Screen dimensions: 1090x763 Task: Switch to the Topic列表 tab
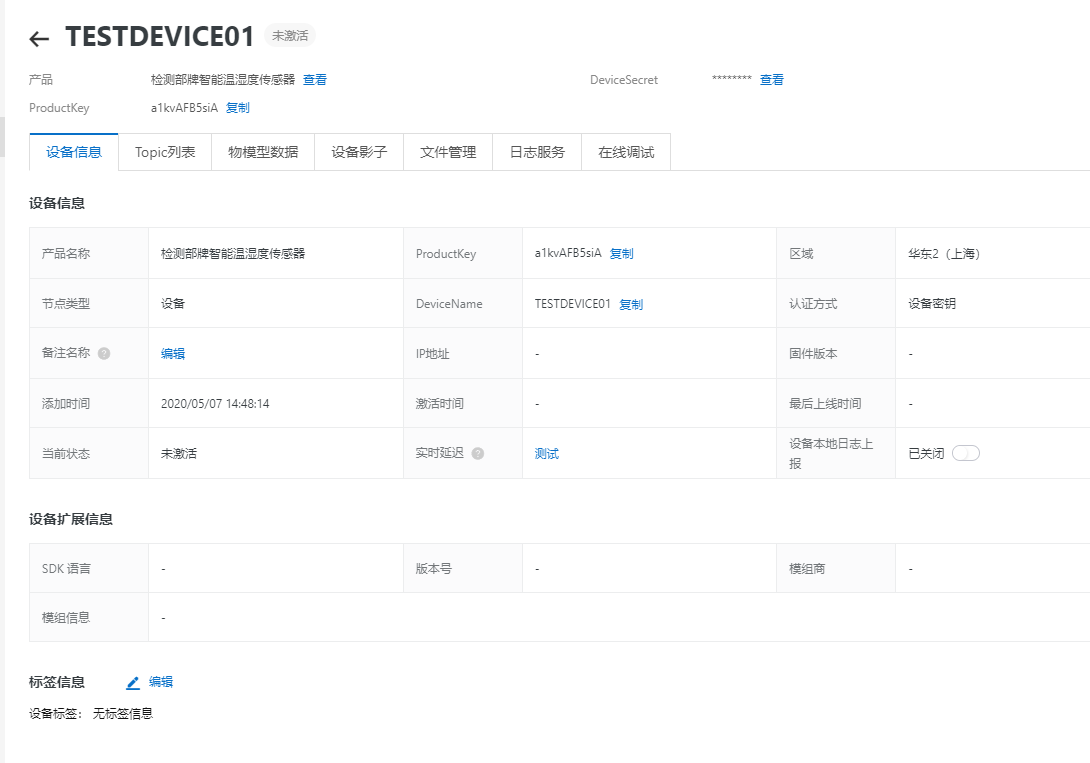165,152
